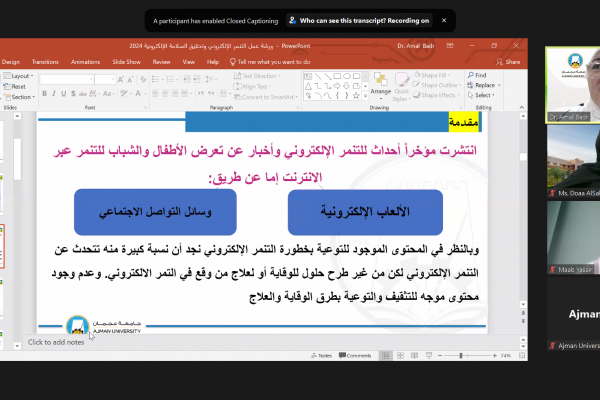Toggle Normal view in the status bar

tap(385, 356)
